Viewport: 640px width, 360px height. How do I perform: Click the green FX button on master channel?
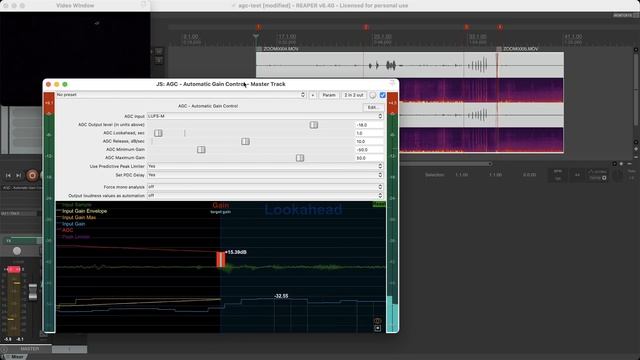pos(20,241)
